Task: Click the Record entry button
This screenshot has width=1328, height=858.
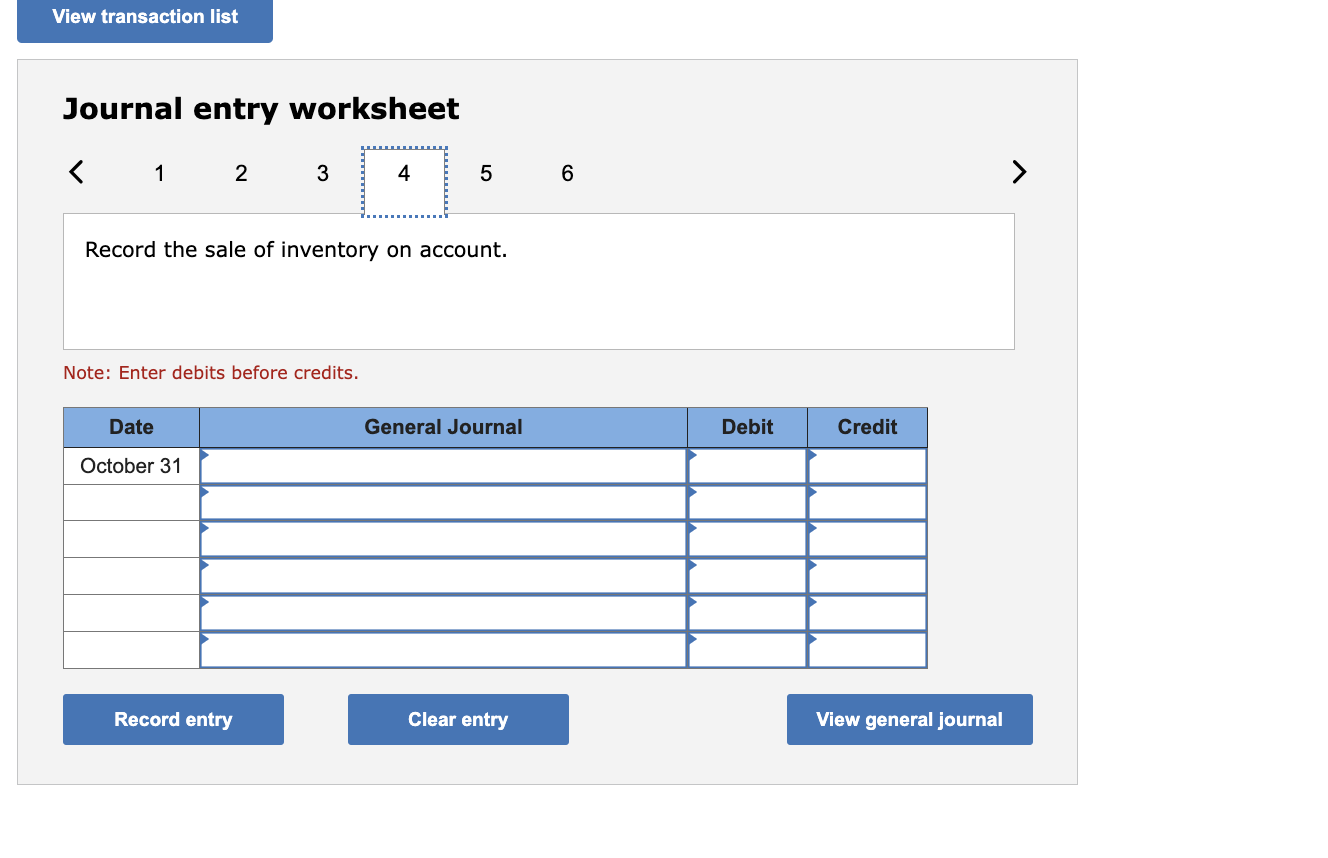Action: click(173, 719)
